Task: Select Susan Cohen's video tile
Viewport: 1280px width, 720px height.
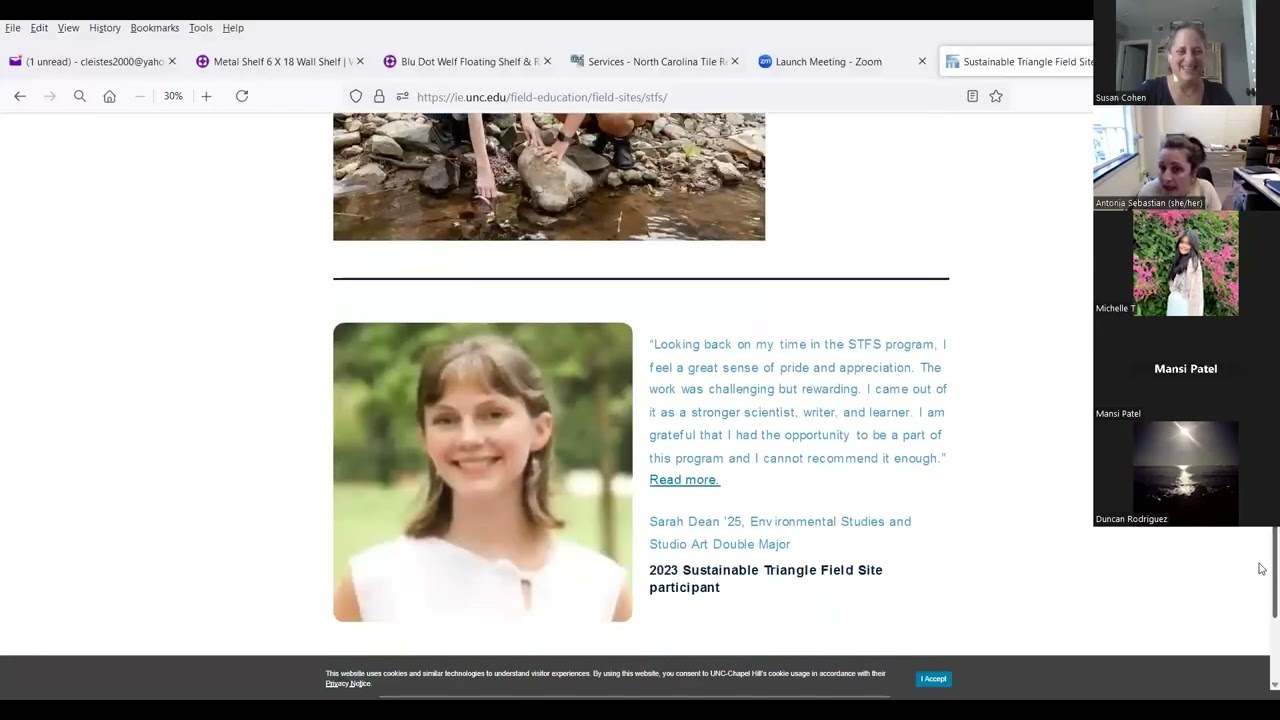Action: pyautogui.click(x=1186, y=52)
